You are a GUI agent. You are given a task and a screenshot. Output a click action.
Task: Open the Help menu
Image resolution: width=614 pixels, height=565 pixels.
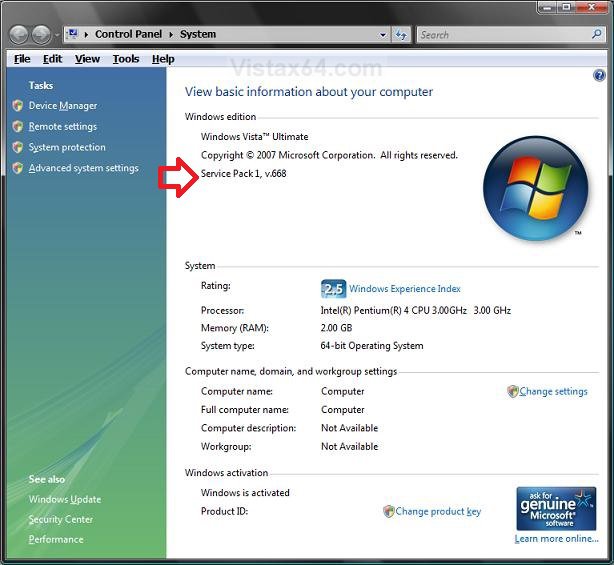point(163,59)
